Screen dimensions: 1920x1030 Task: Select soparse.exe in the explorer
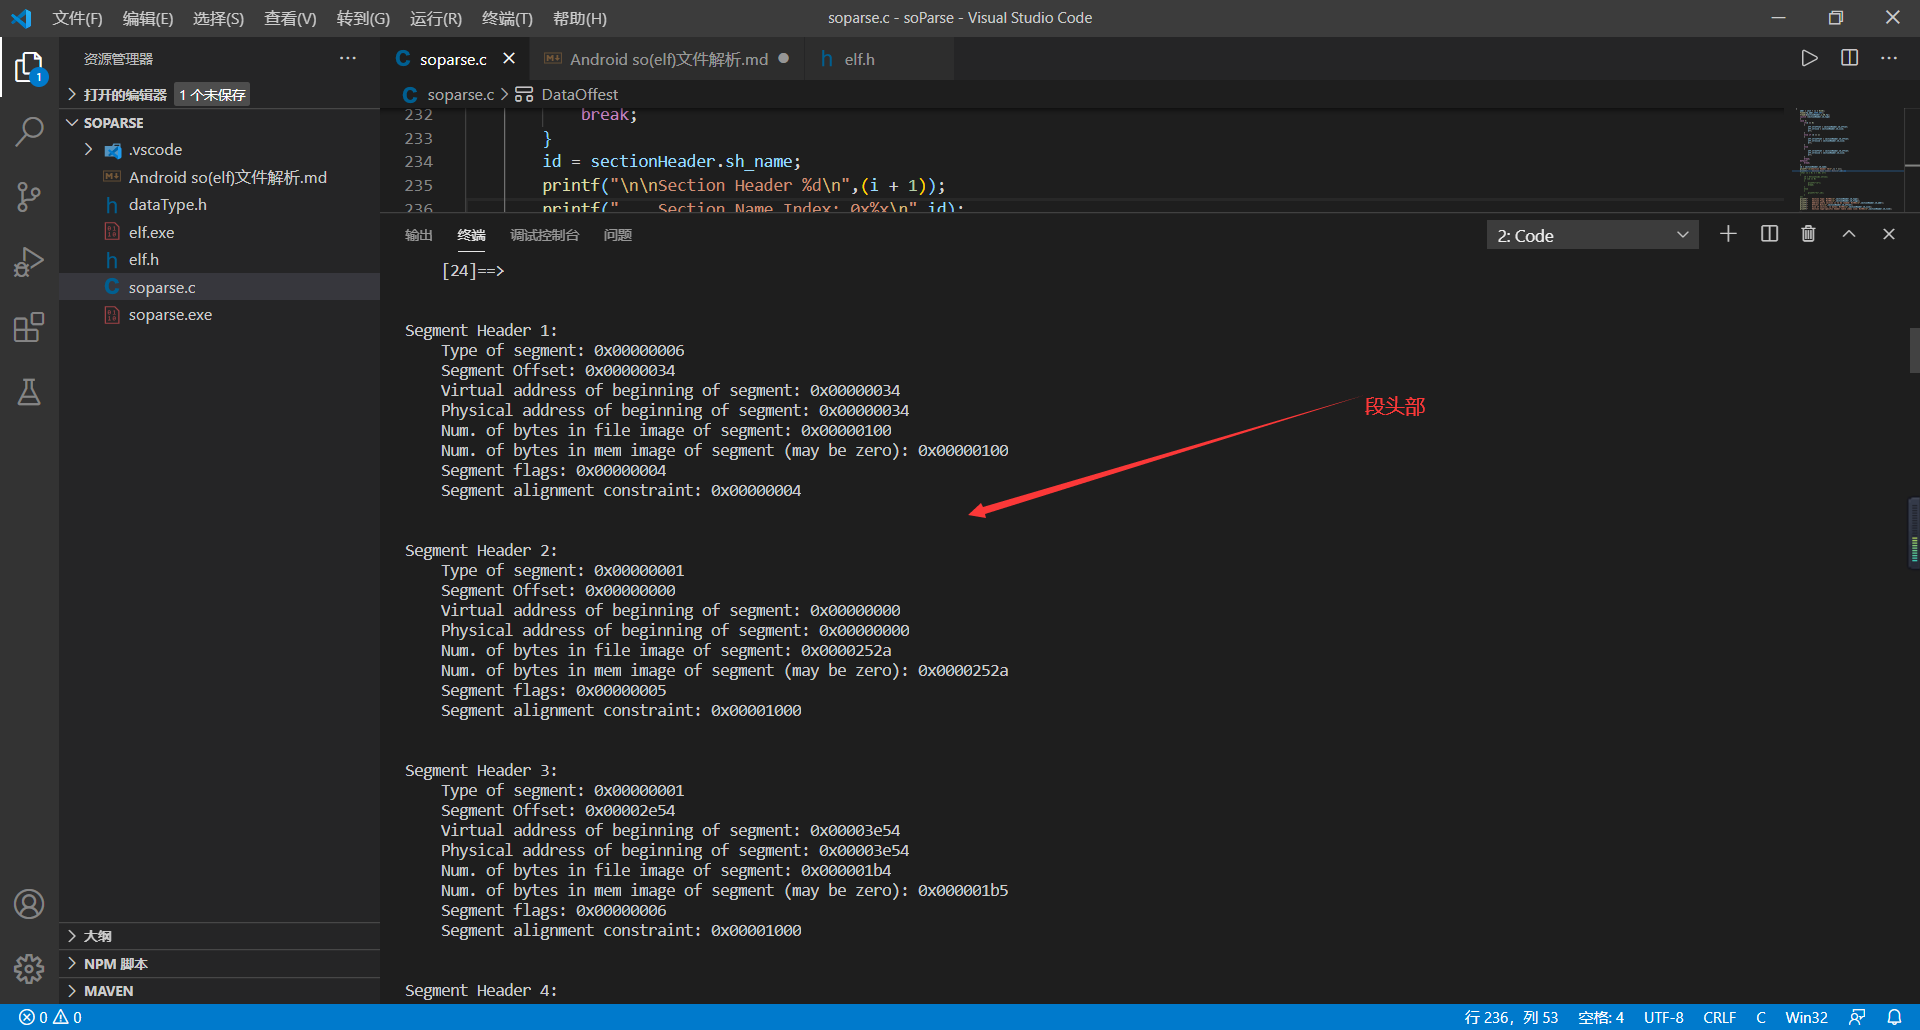220,314
